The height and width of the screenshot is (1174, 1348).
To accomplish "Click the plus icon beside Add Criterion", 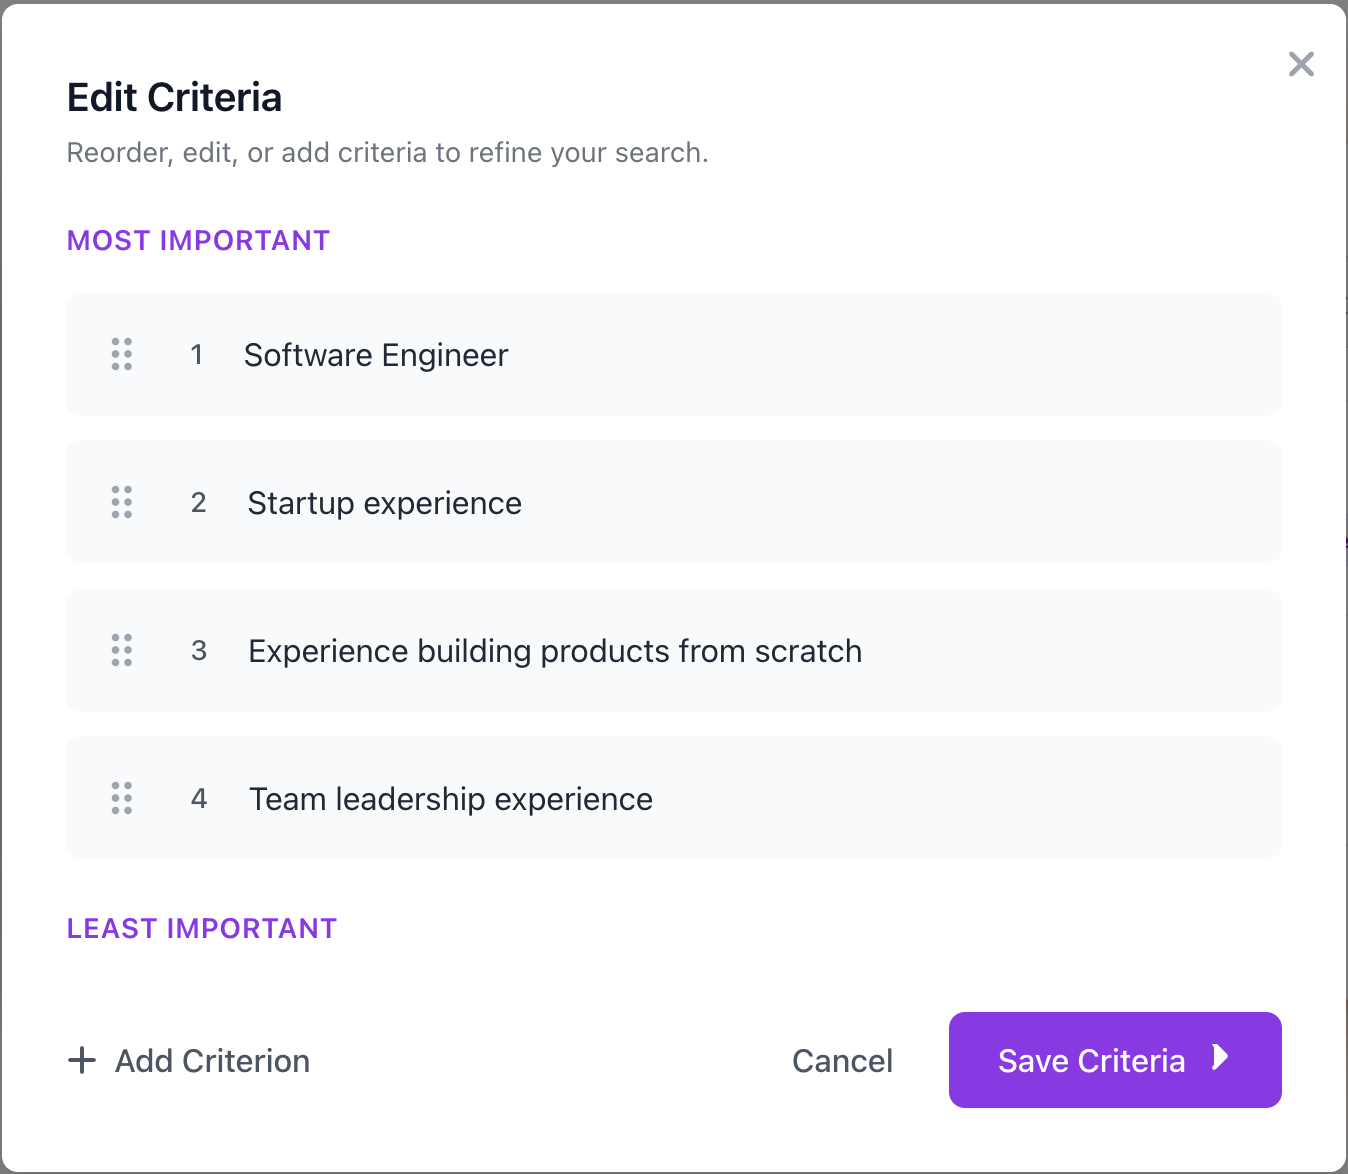I will tap(81, 1060).
